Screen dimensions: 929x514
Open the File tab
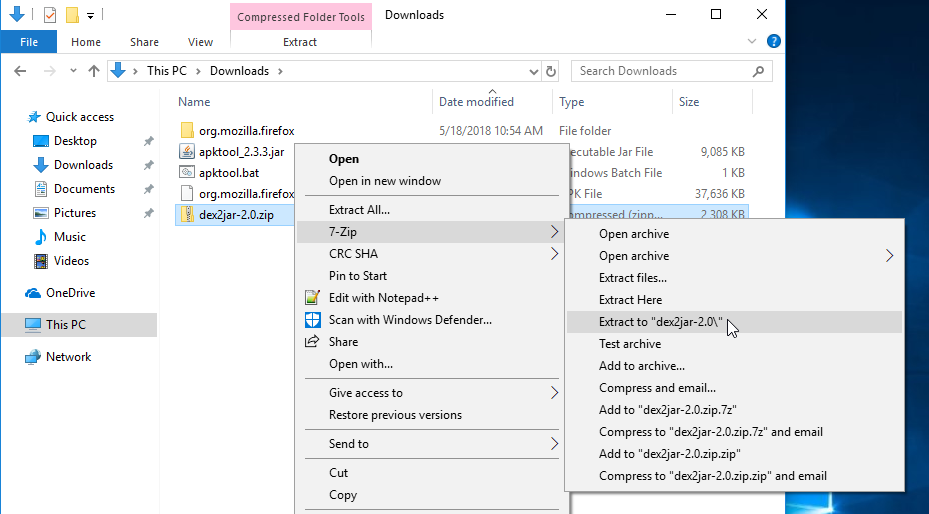pos(29,42)
